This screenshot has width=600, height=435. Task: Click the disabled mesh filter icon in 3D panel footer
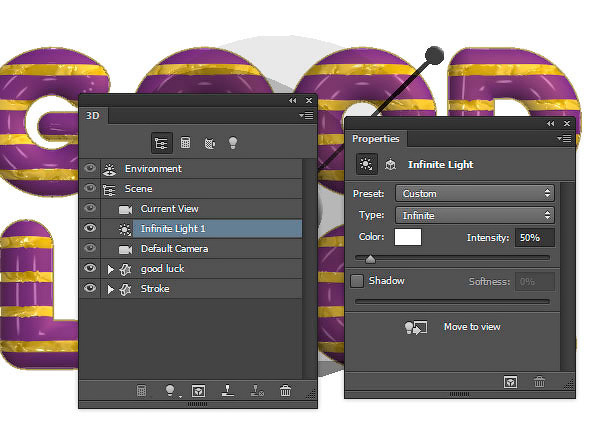click(142, 391)
